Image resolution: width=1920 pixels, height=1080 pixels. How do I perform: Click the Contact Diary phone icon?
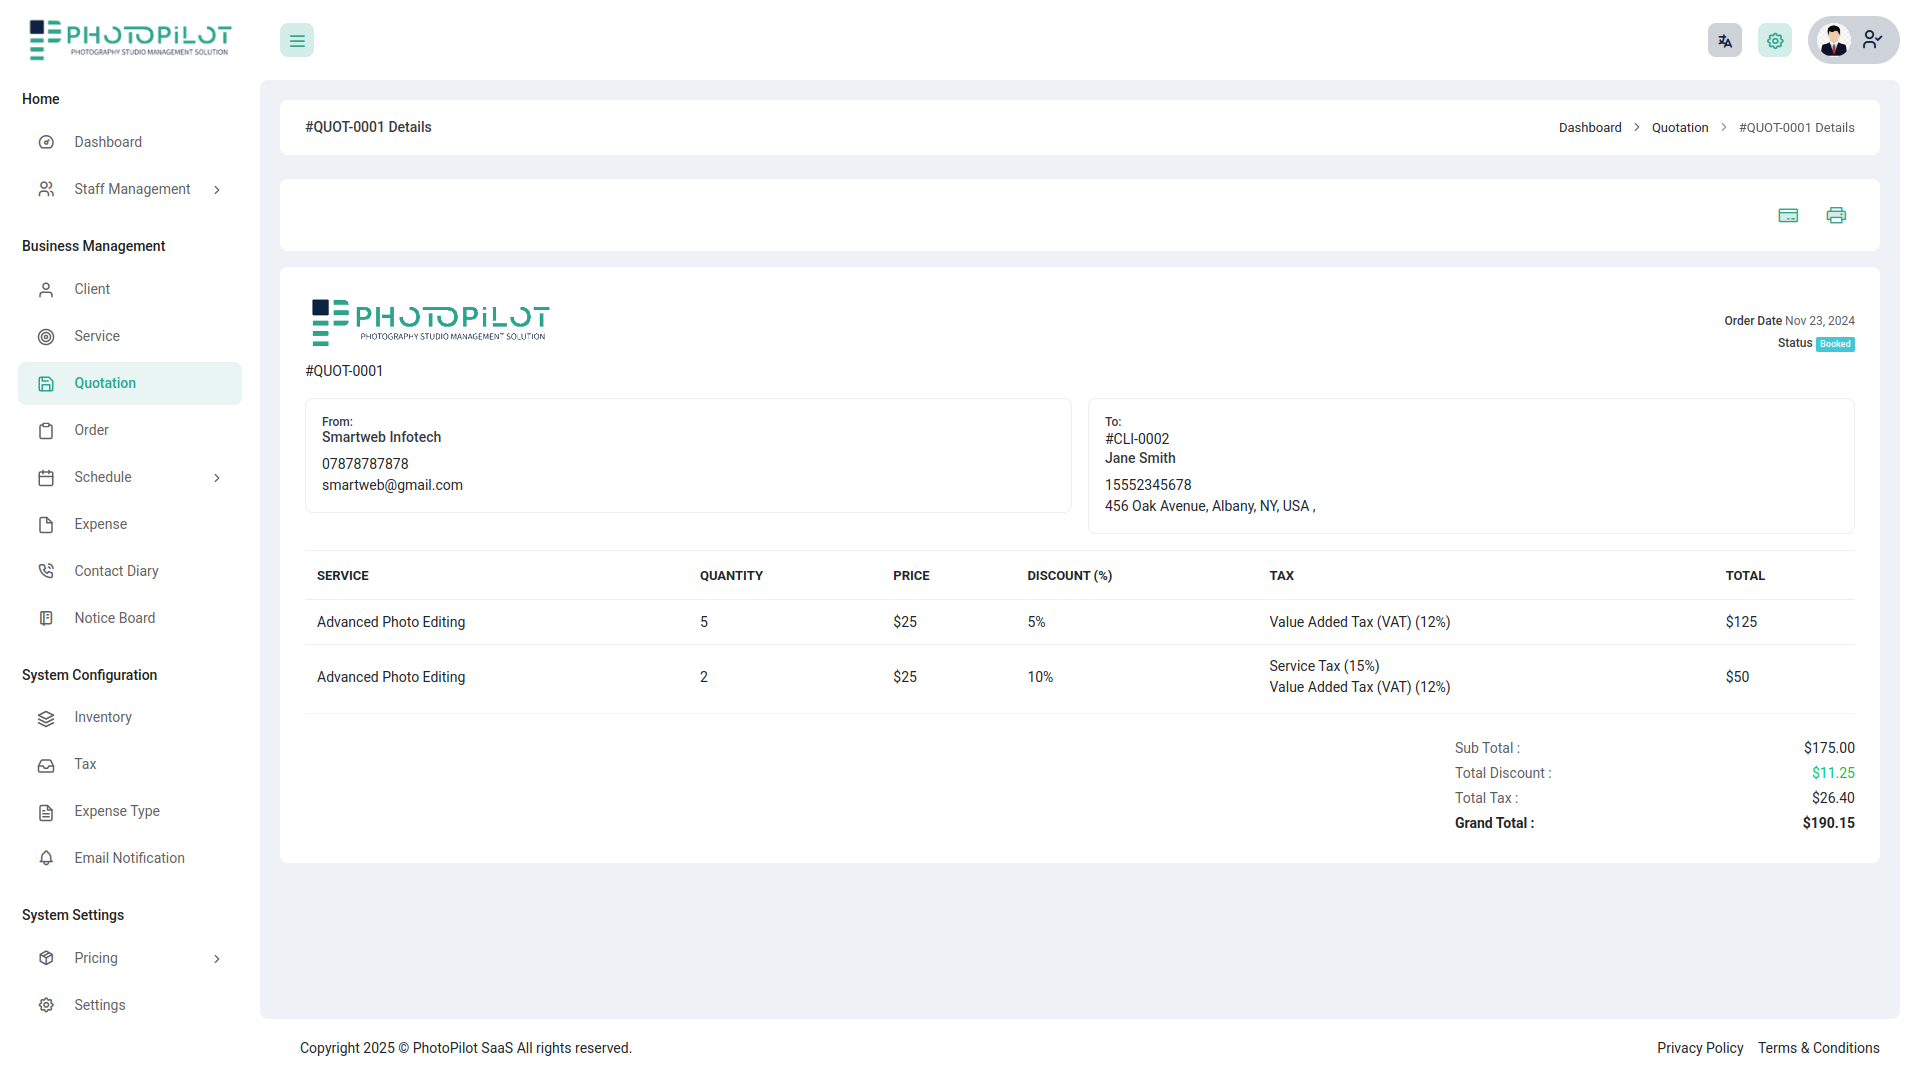click(x=46, y=571)
